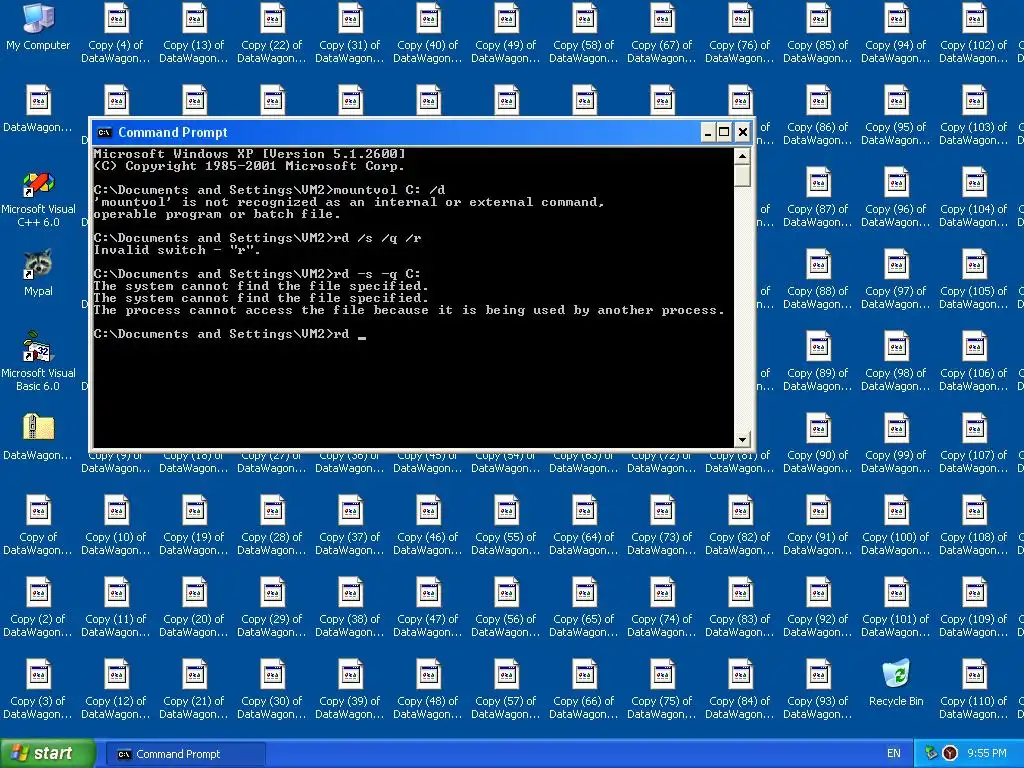Select the Copy of DataWagon file

pyautogui.click(x=38, y=524)
